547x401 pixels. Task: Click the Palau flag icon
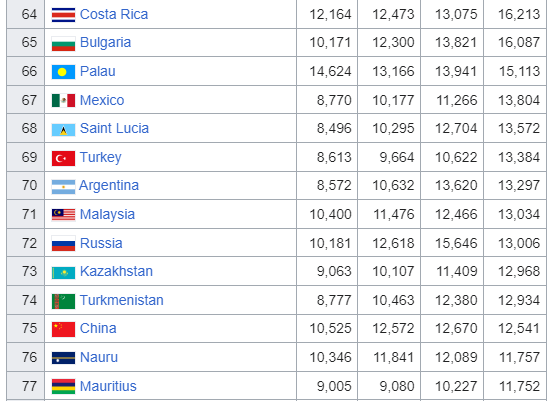(x=63, y=72)
